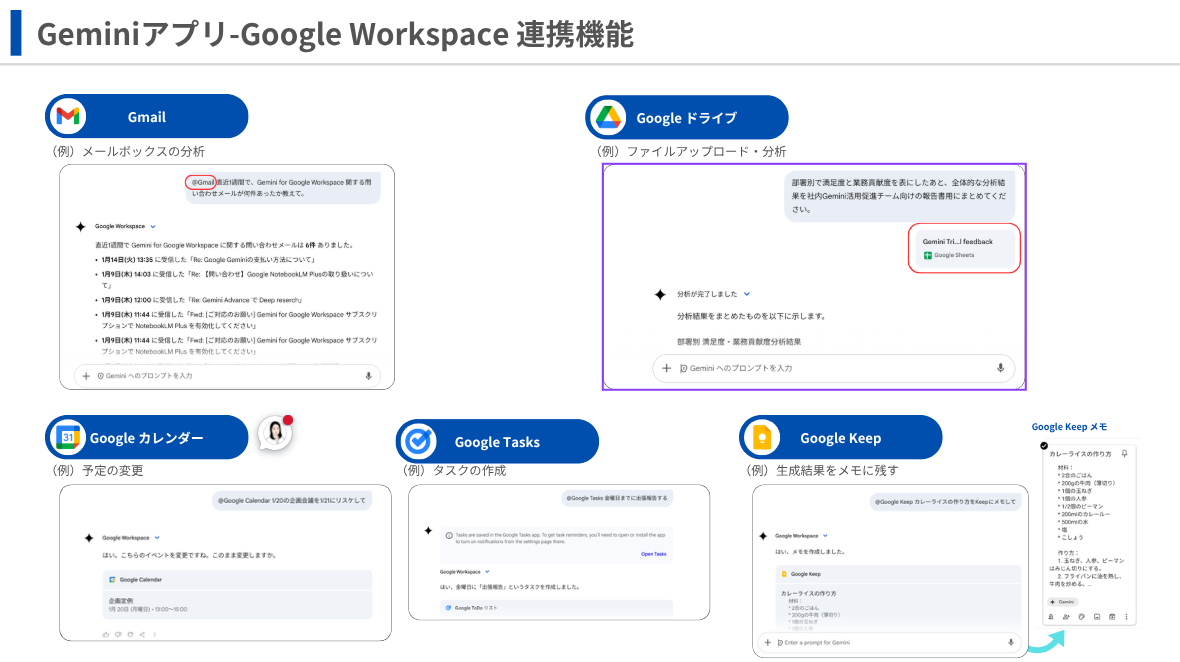This screenshot has width=1180, height=662.
Task: Click the plus icon in Keep example prompt bar
Action: (x=768, y=642)
